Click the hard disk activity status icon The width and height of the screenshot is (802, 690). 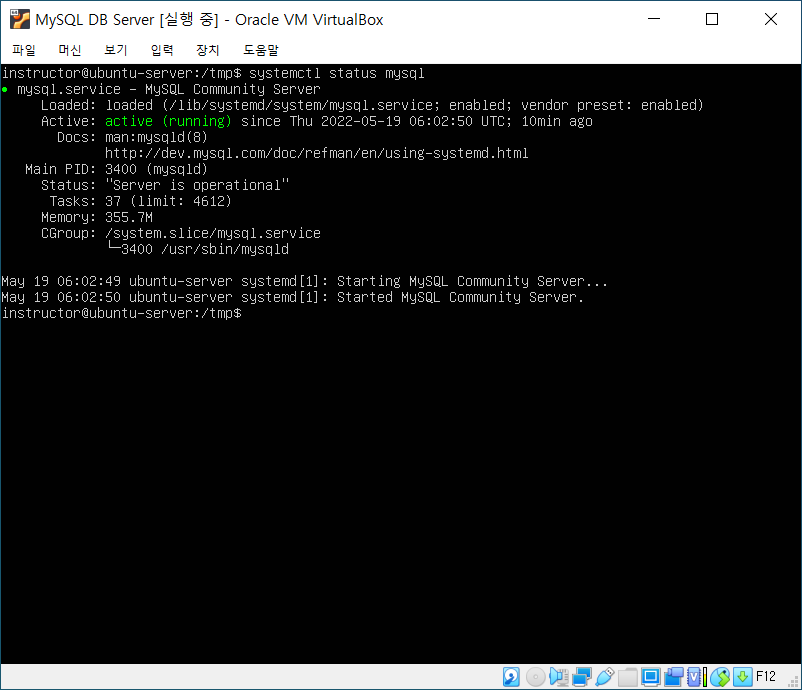pos(511,677)
